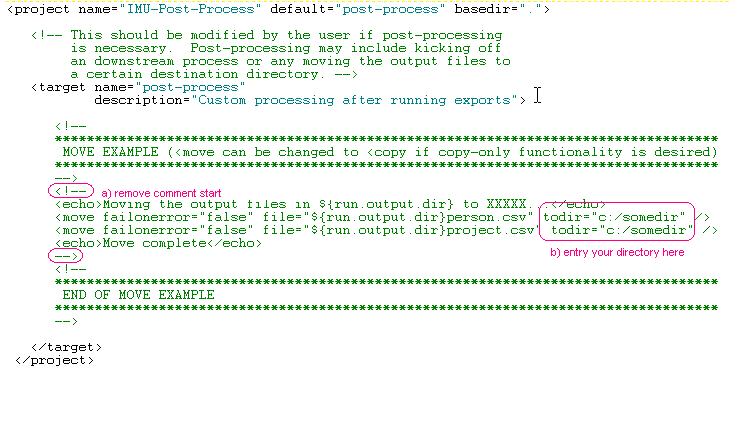
Task: Click the default "post-process" attribute value
Action: 390,9
